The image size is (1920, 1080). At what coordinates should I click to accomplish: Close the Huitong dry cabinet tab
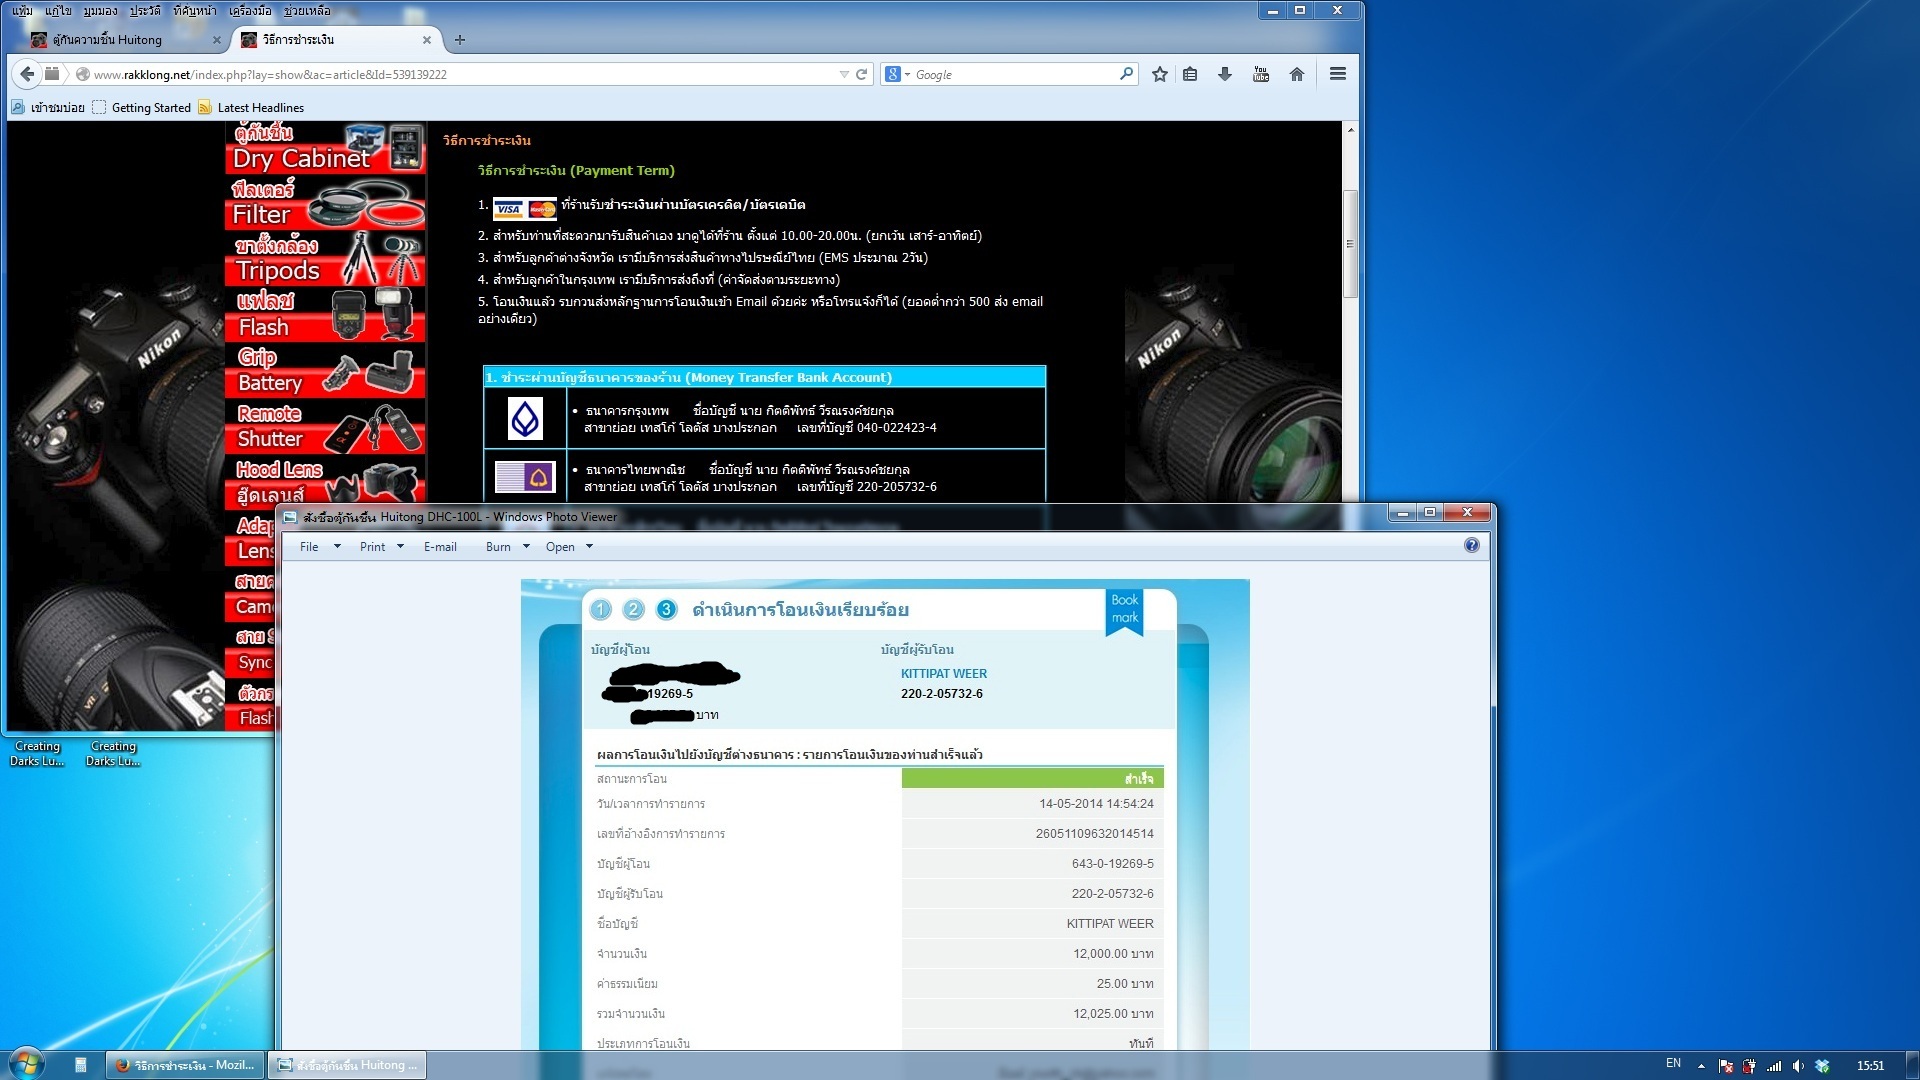click(x=217, y=40)
